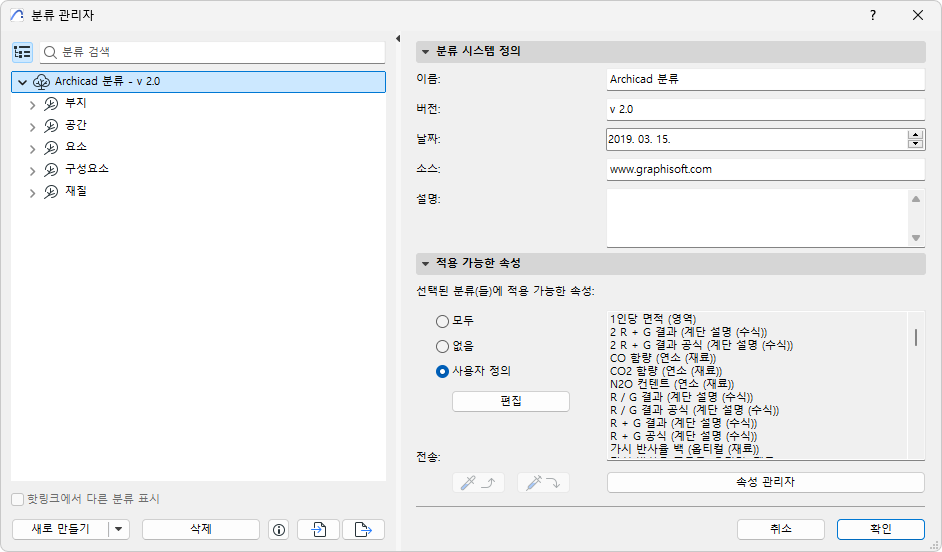
Task: Click the 이름 field containing Archicad 분류
Action: click(765, 79)
